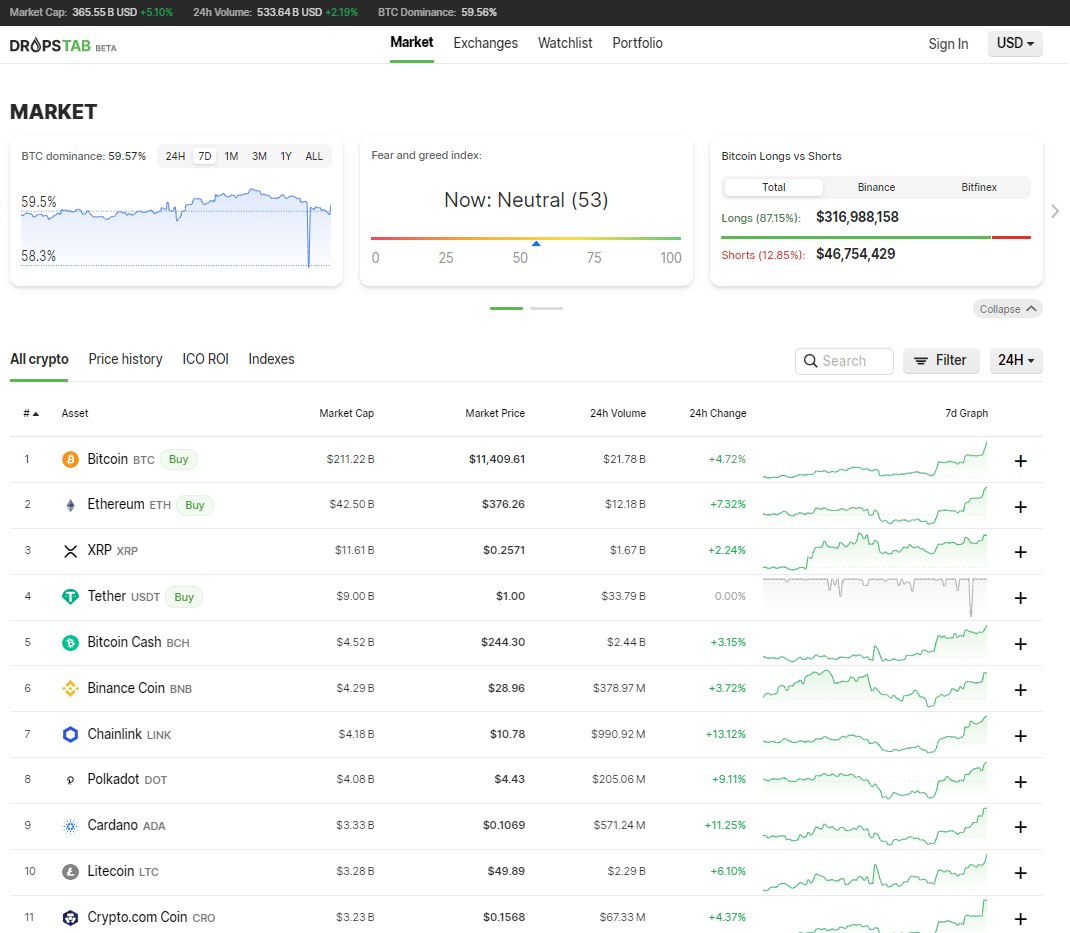Add Crypto.com Coin to watchlist with plus icon
The height and width of the screenshot is (933, 1070).
click(x=1020, y=919)
